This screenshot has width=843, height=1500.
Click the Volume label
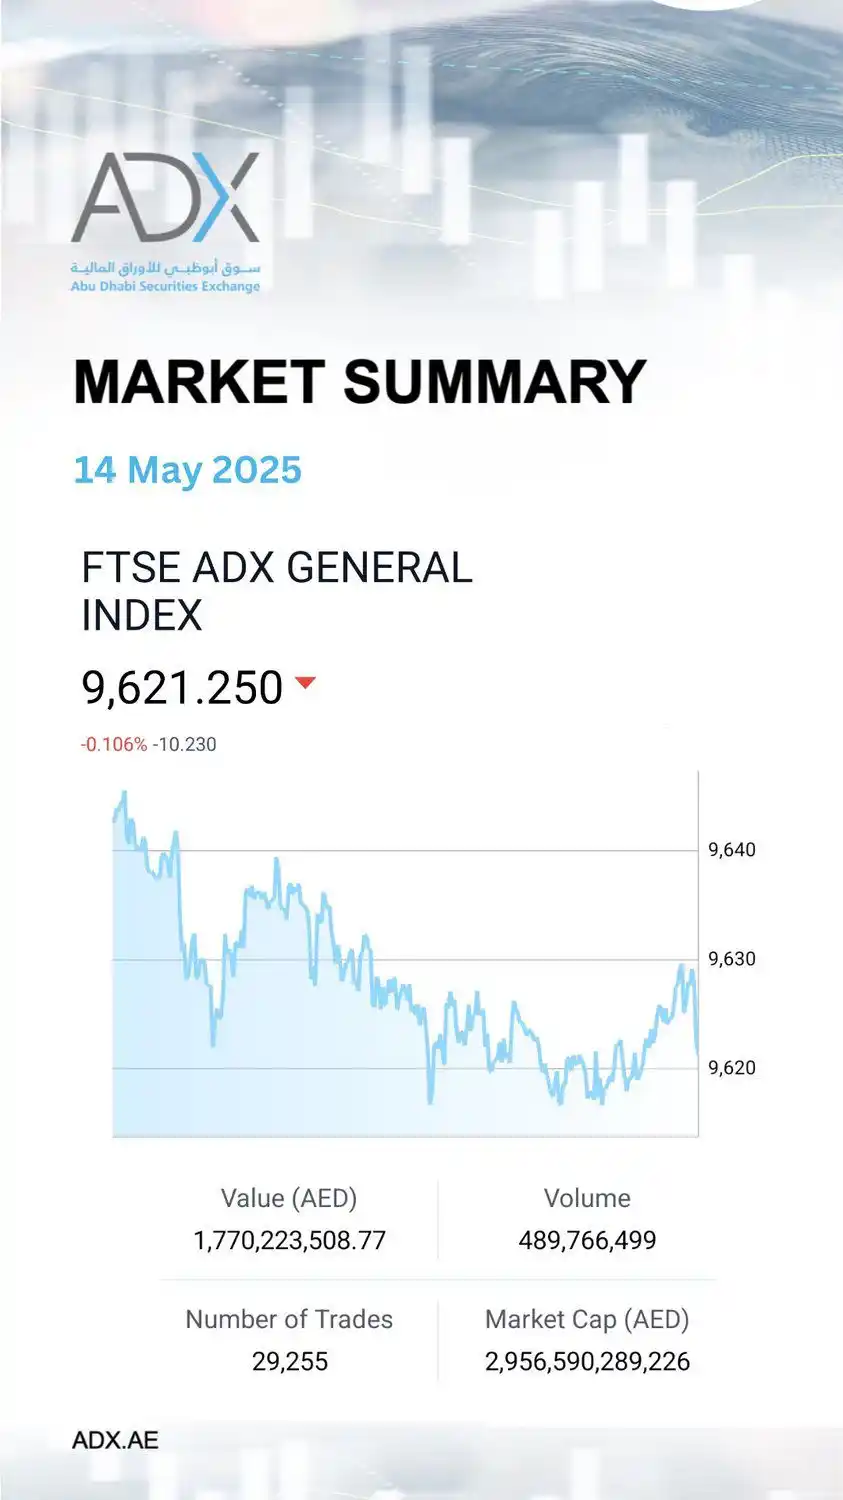tap(587, 1198)
